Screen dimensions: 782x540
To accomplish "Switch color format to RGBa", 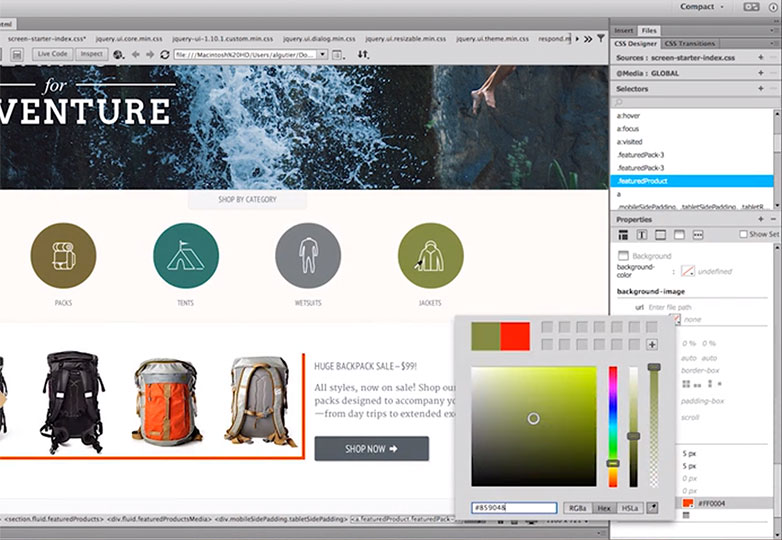I will pos(578,508).
